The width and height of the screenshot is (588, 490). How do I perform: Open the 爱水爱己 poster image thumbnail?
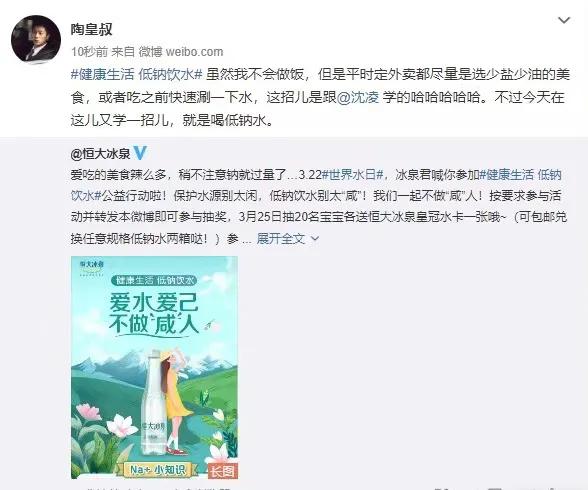tap(154, 367)
